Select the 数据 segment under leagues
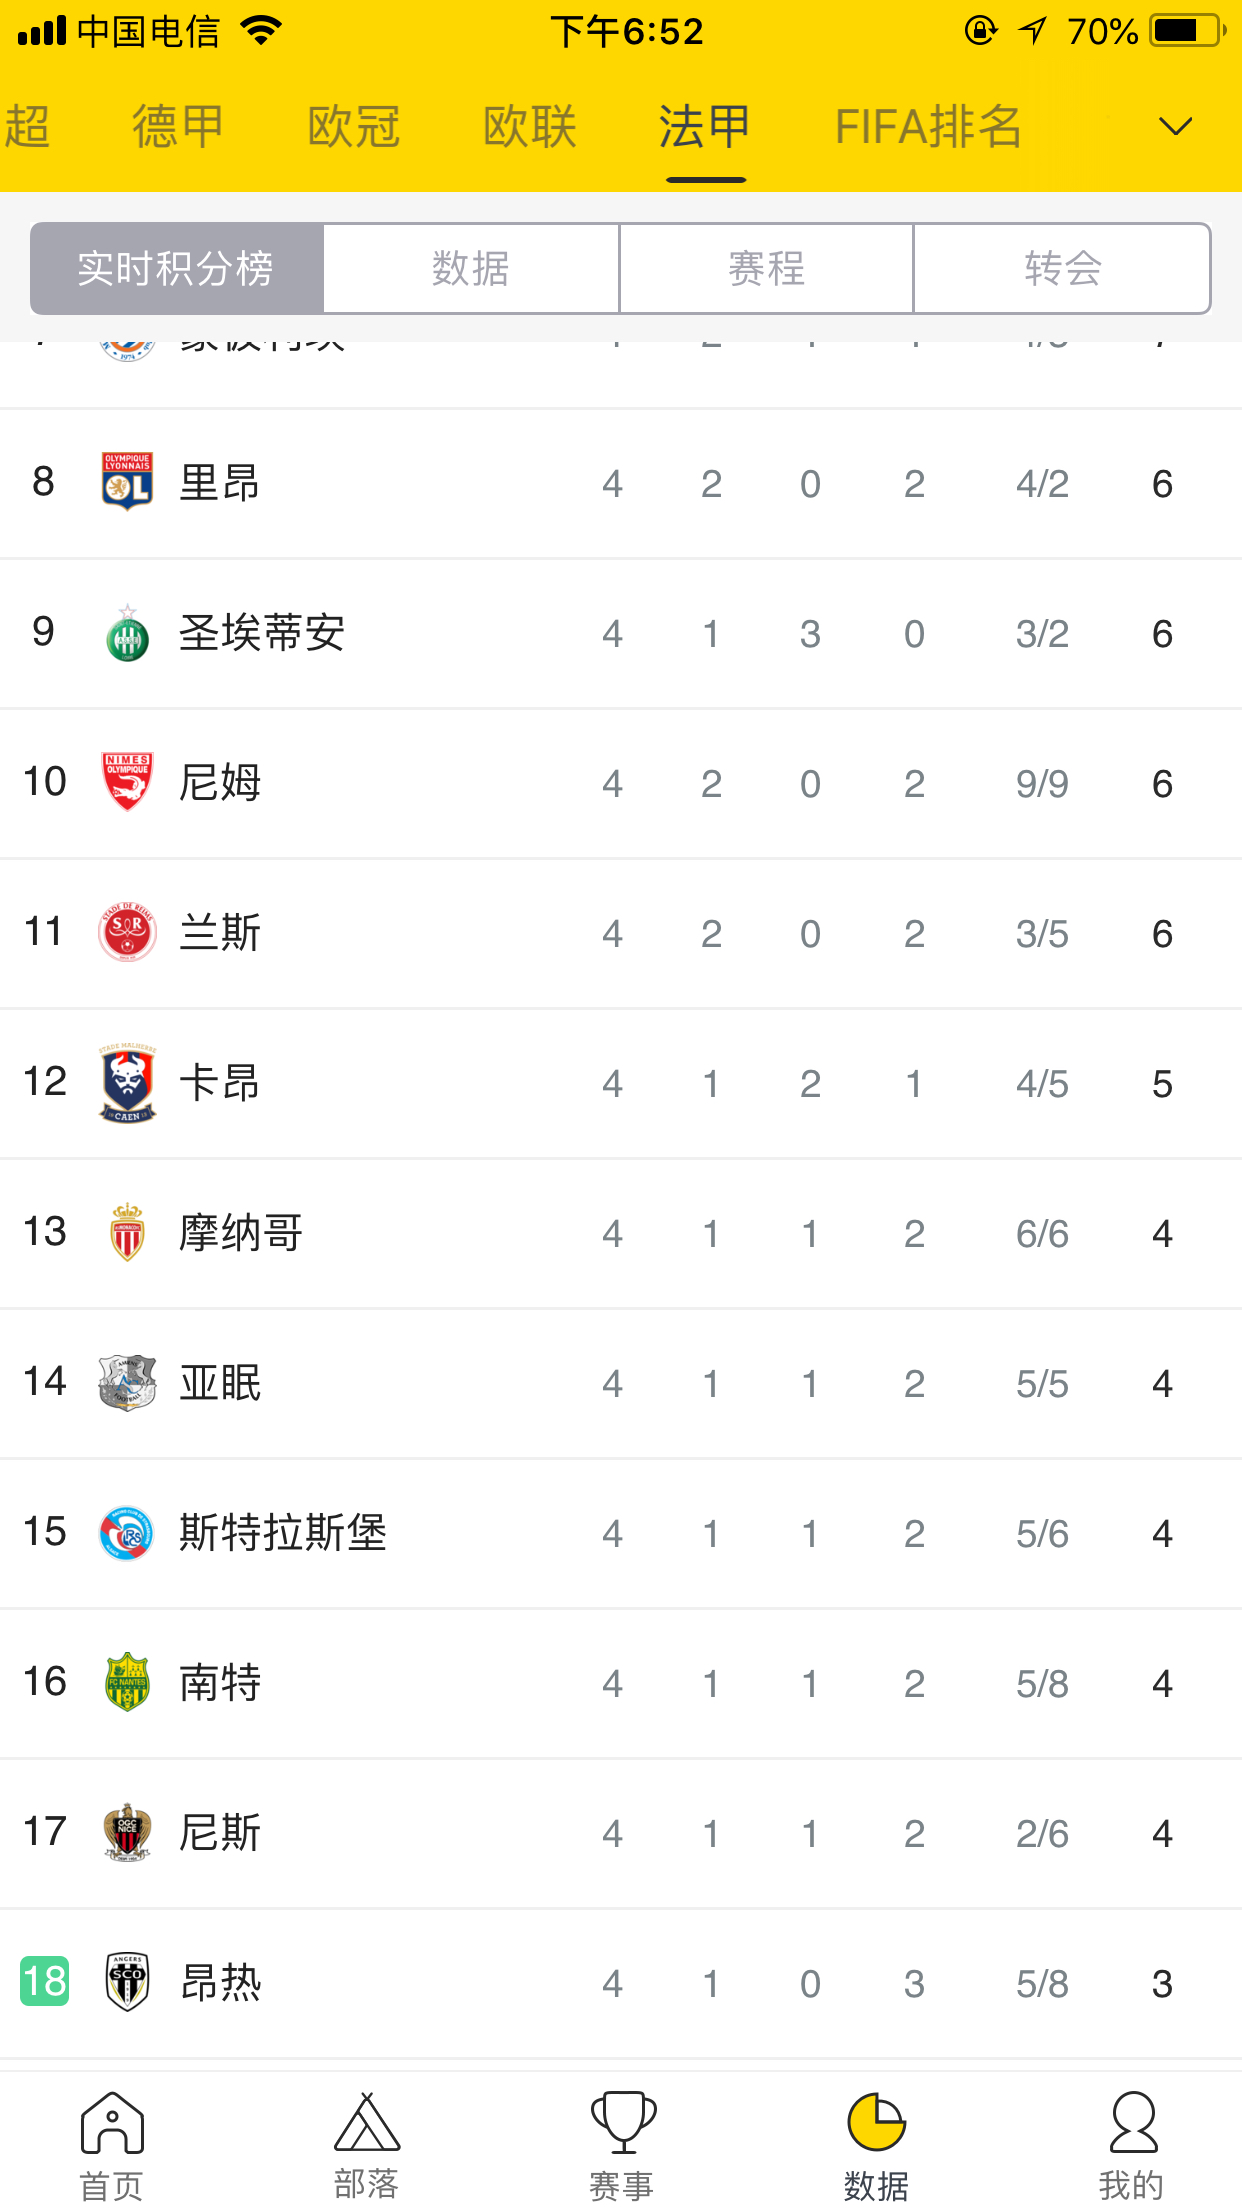This screenshot has height=2208, width=1242. point(471,269)
